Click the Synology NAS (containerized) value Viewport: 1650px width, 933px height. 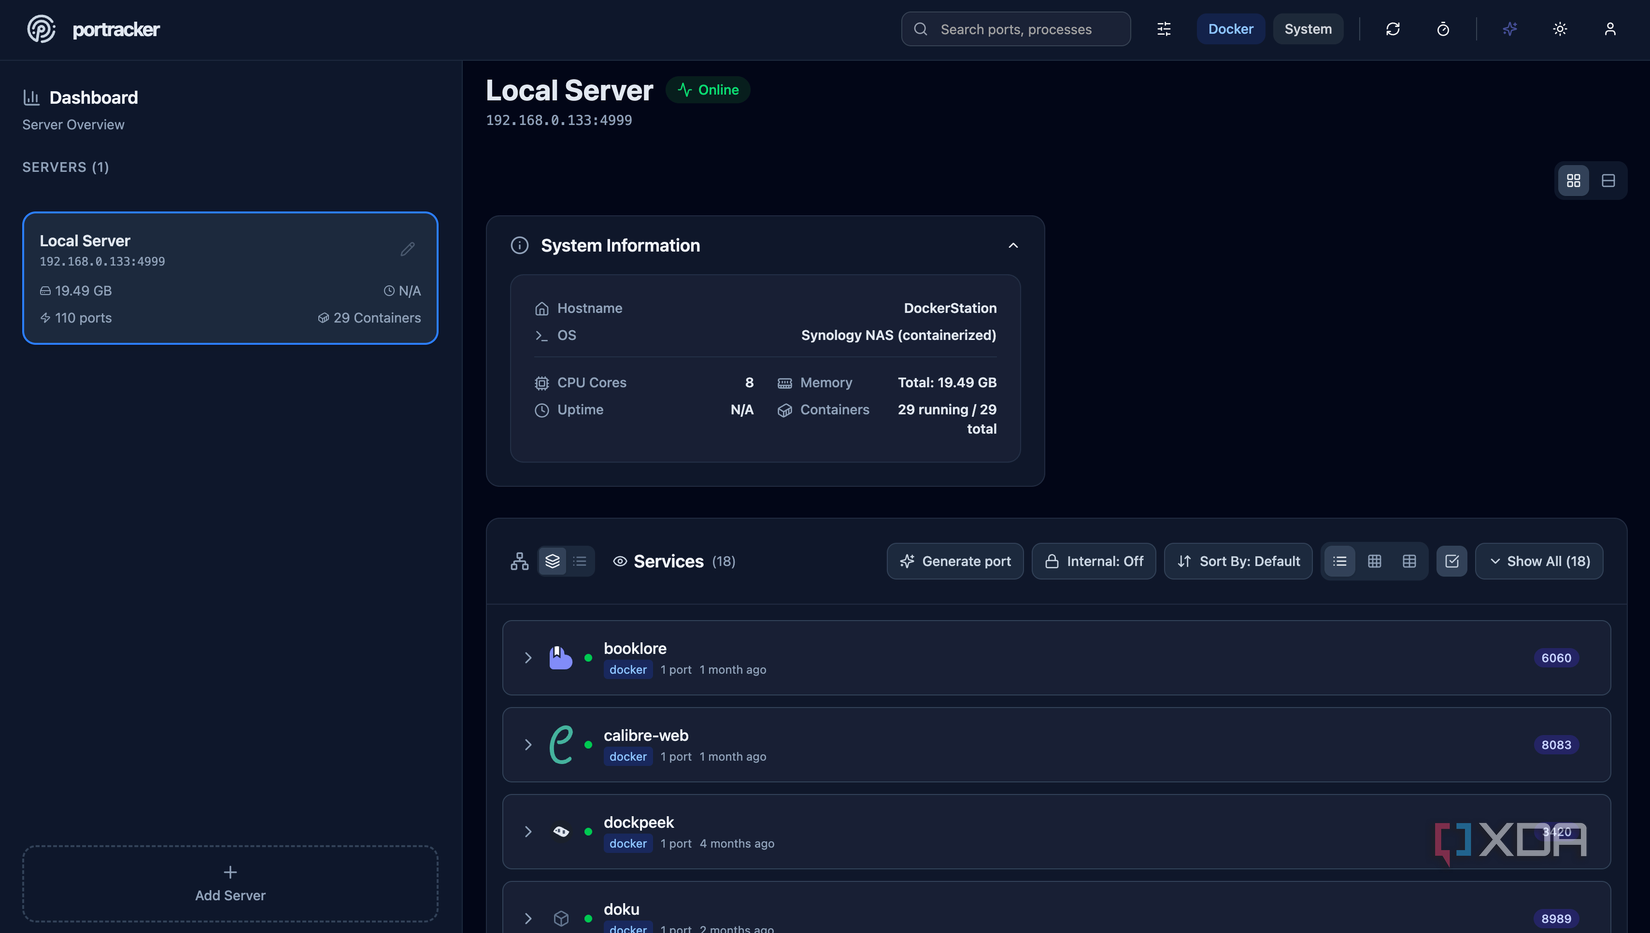pyautogui.click(x=899, y=336)
